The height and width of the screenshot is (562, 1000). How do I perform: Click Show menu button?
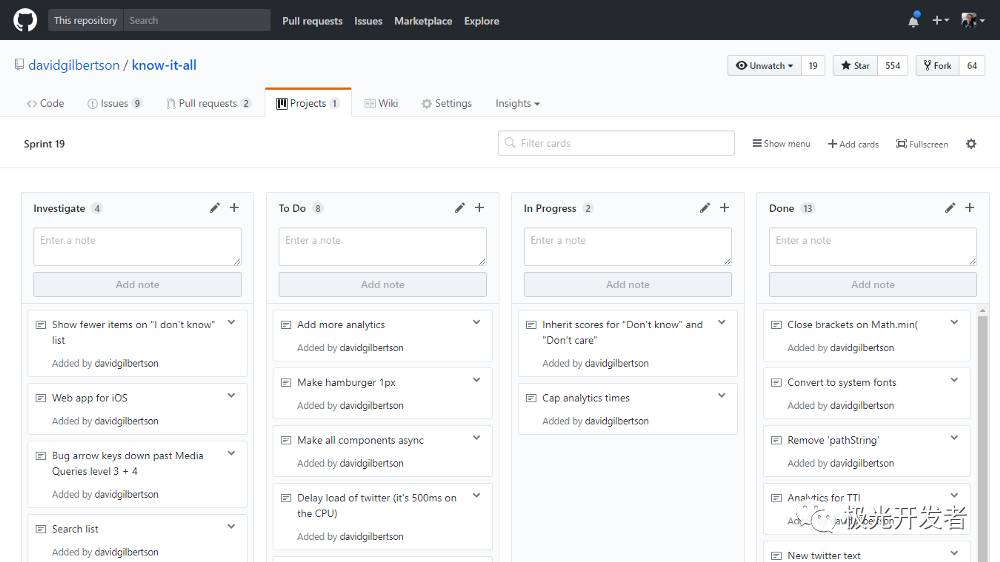click(781, 144)
